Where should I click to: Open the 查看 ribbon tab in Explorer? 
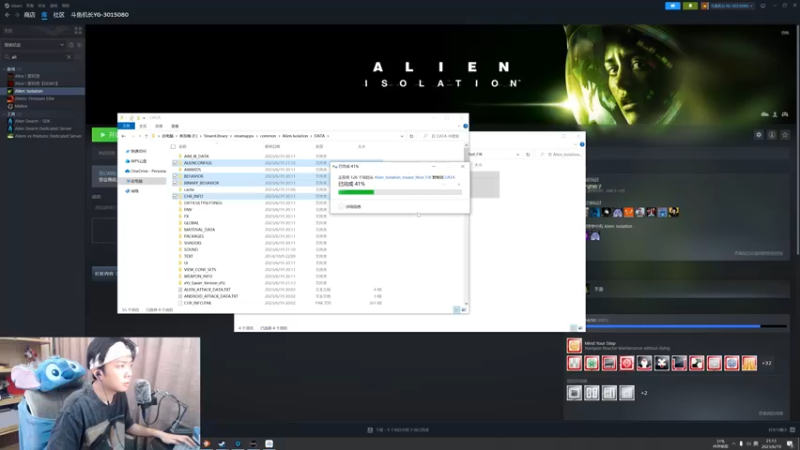(x=175, y=126)
